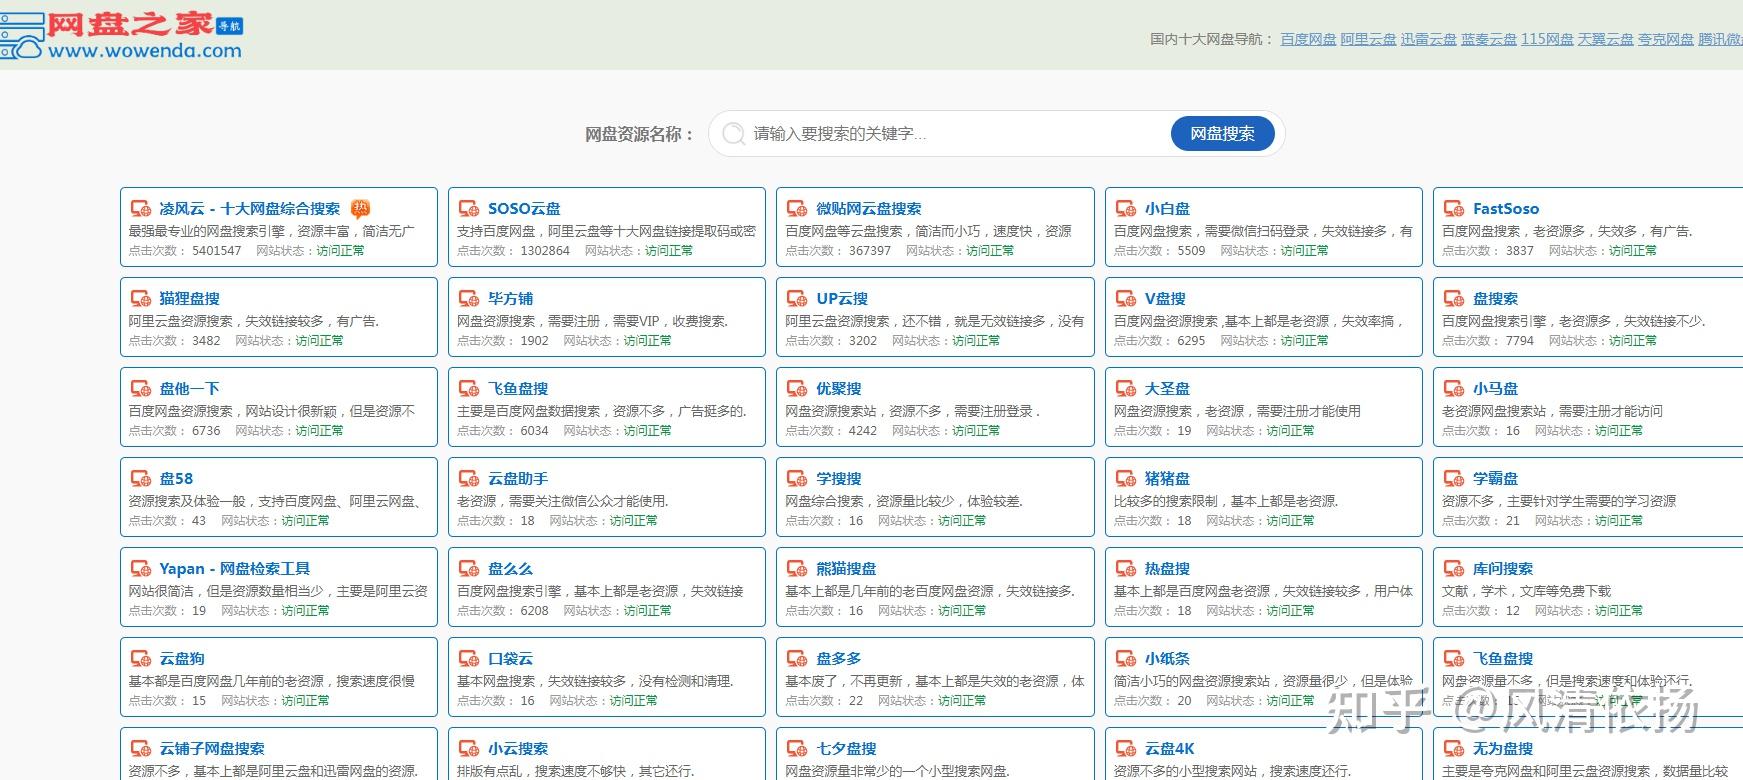
Task: Click the icon beside 盘他一下
Action: coord(141,389)
